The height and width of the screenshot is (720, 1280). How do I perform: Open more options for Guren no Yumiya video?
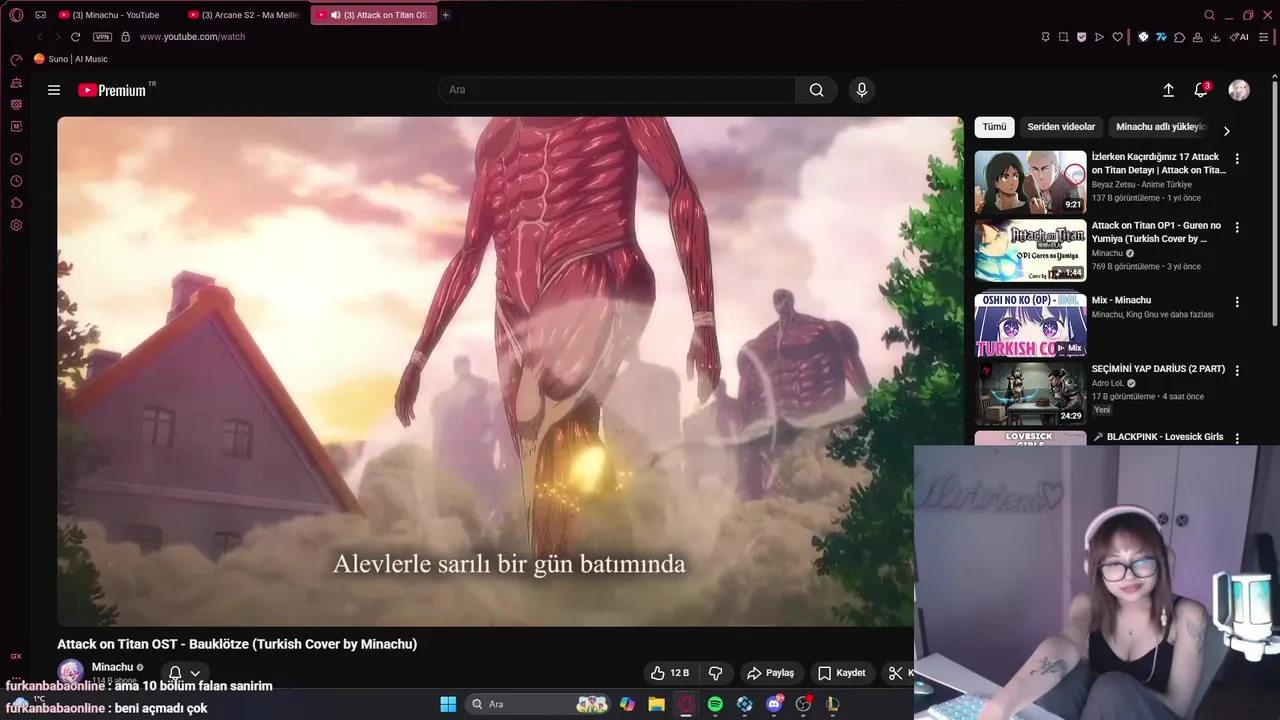(x=1237, y=228)
